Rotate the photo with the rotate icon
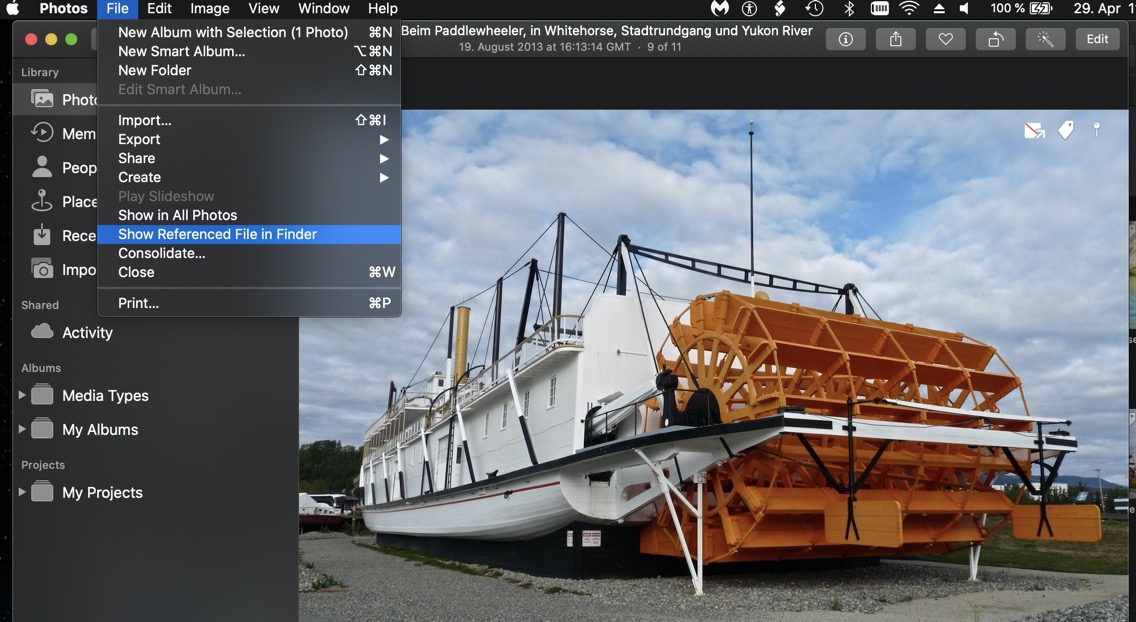 996,39
